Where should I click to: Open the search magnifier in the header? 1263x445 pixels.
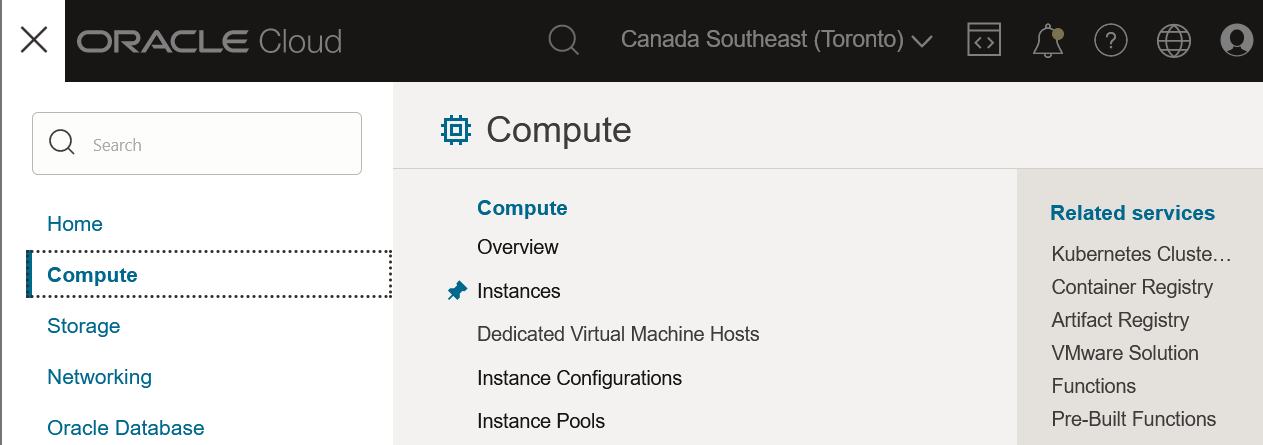[564, 40]
